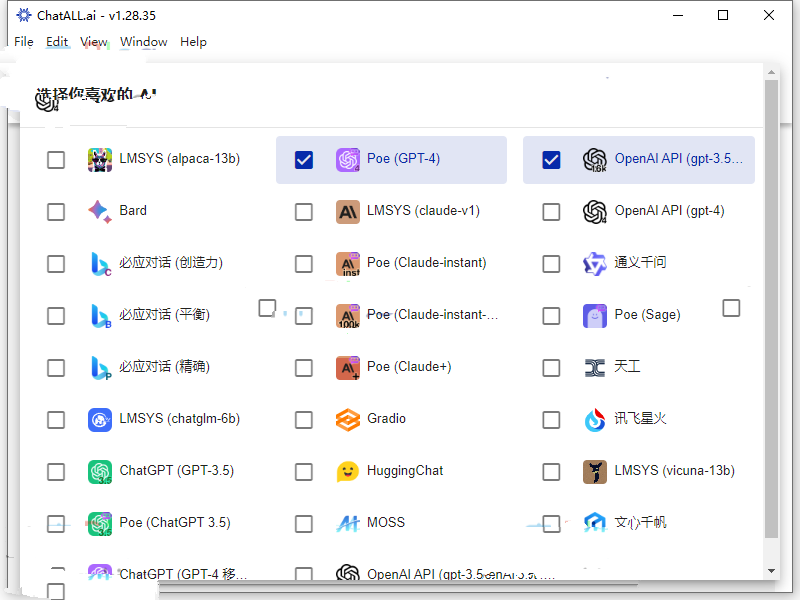Click the ChatGPT (GPT-3.5) green icon

100,471
